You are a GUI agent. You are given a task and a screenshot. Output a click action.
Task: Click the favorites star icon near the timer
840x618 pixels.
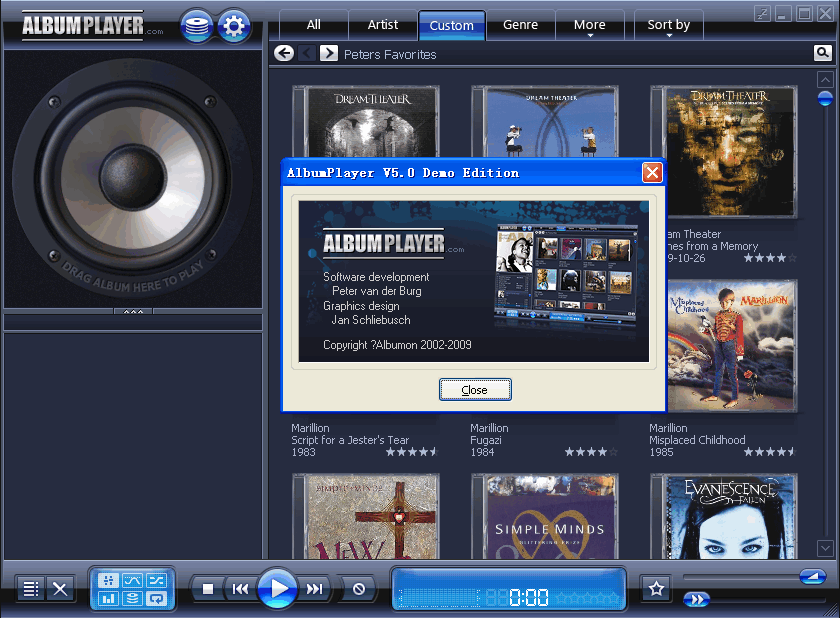tap(656, 589)
